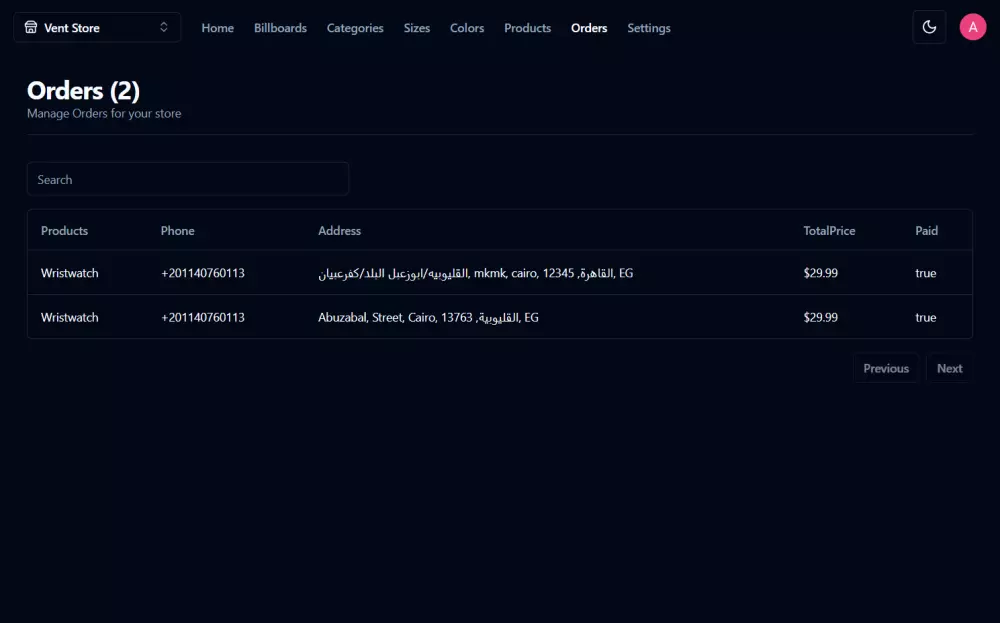Focus the Search input field

[x=188, y=179]
